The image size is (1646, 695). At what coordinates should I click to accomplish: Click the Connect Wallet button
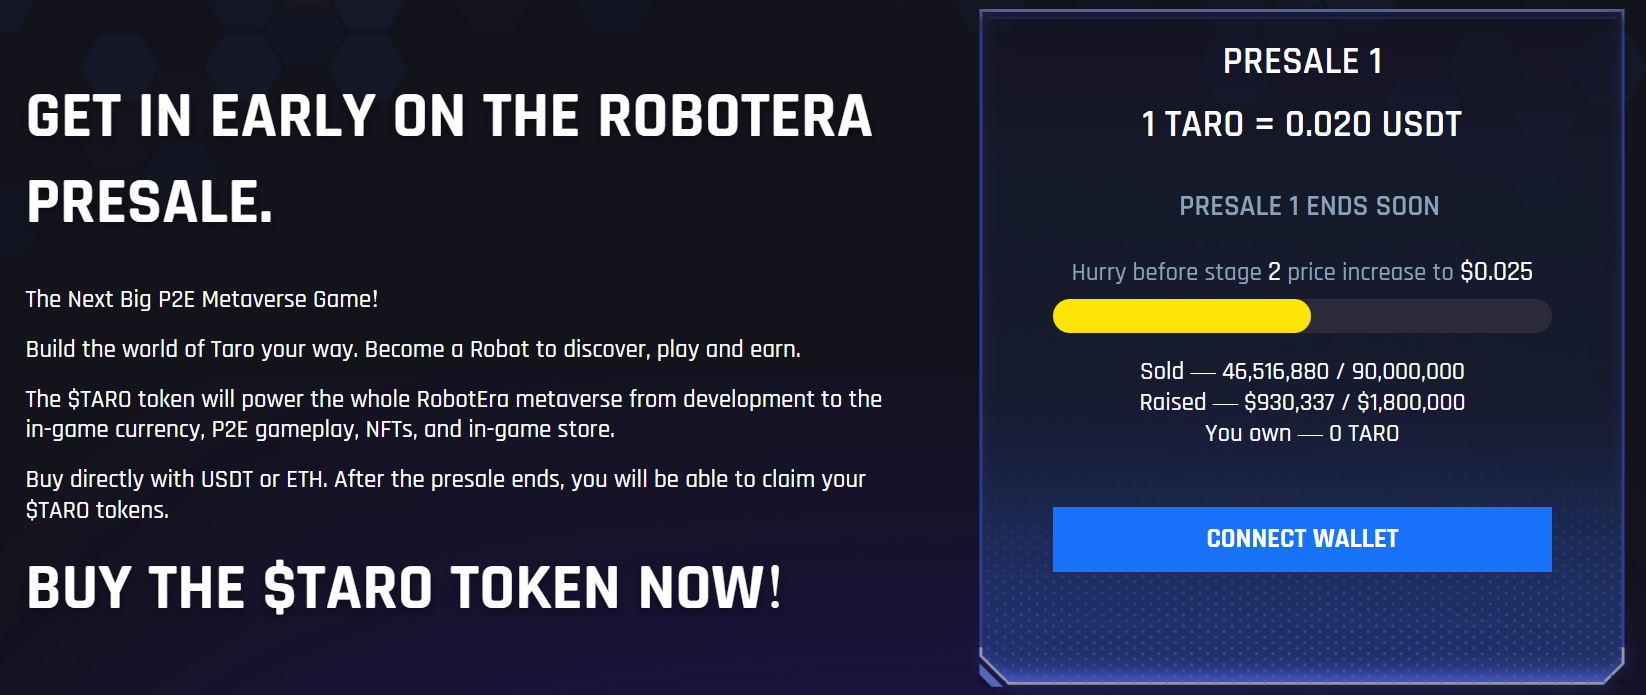coord(1302,539)
